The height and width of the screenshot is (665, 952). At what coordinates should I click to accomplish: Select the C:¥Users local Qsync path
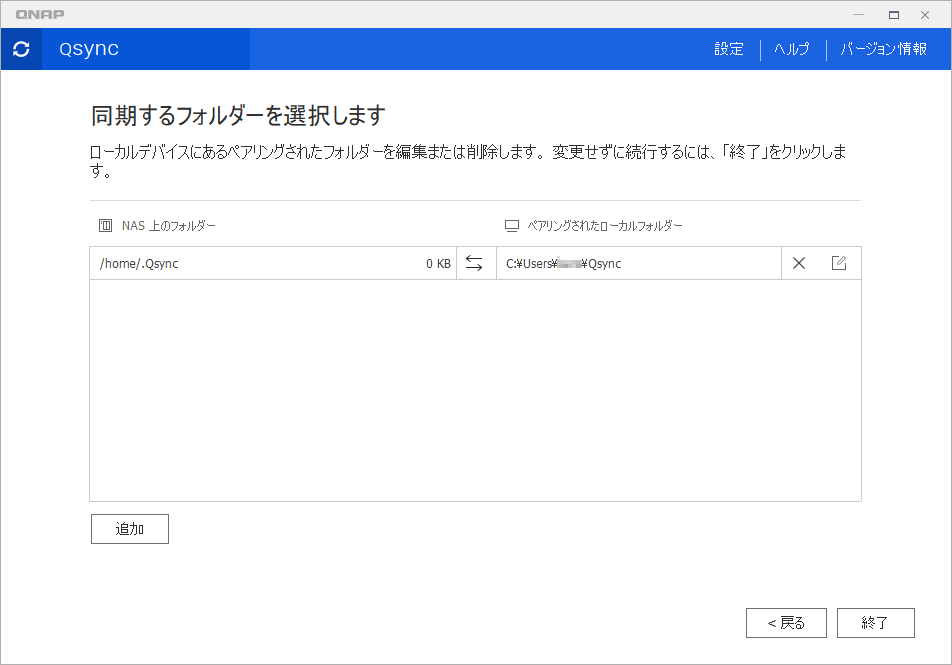[x=563, y=264]
